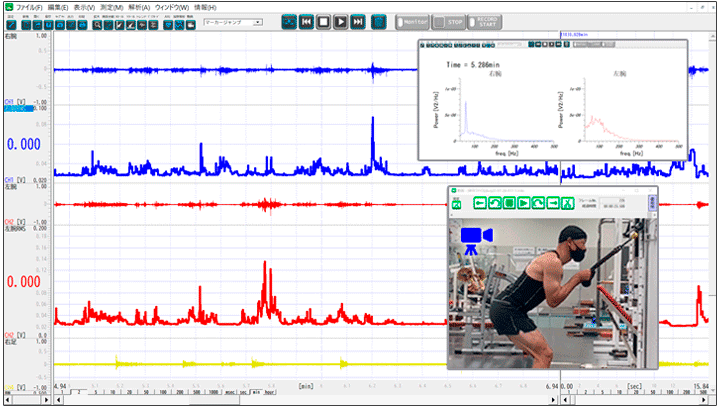Click right arrow of channel panel scrollbar

[45, 400]
